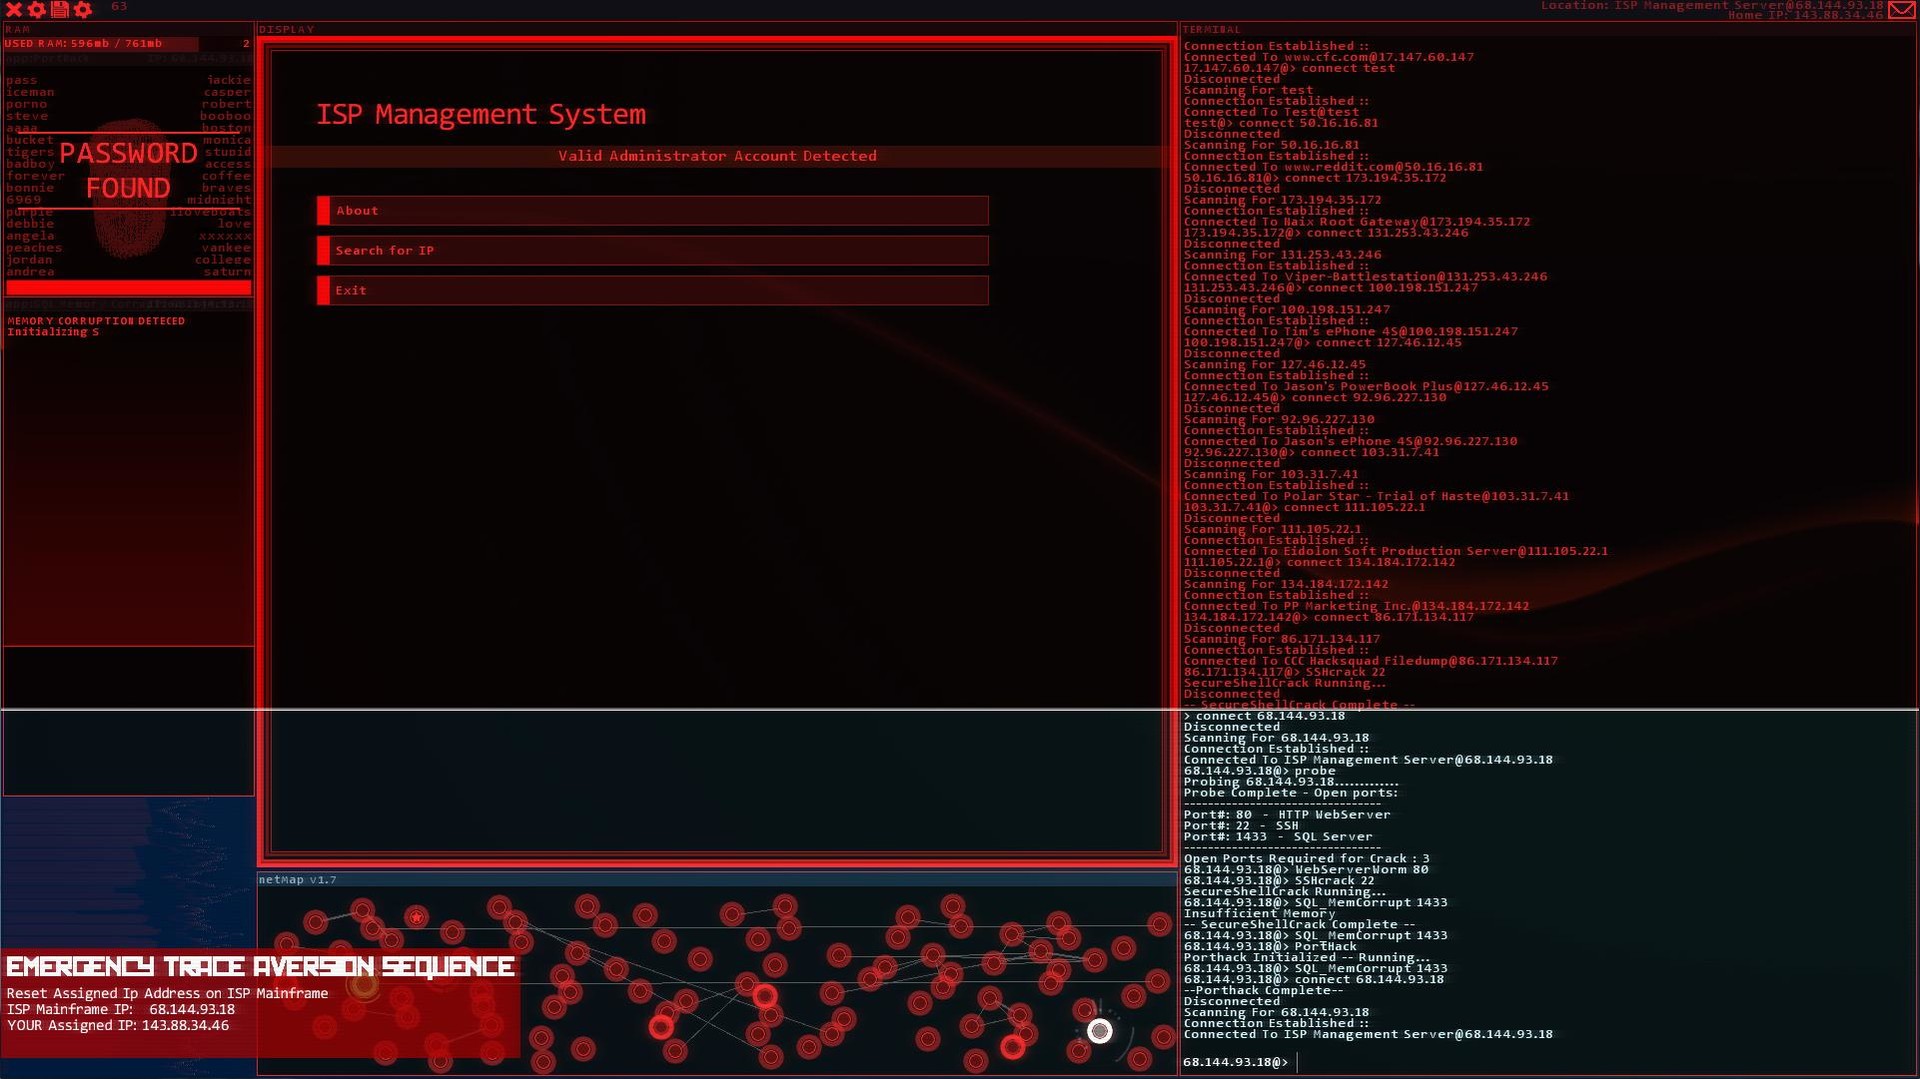Close the OS using the X icon
This screenshot has height=1079, width=1920.
click(x=13, y=10)
